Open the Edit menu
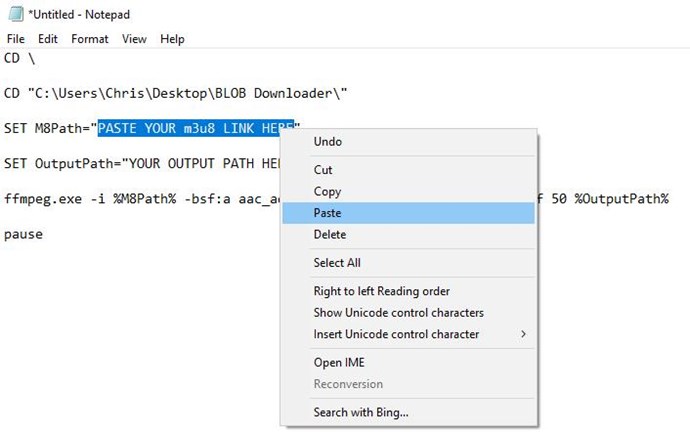Image resolution: width=690 pixels, height=434 pixels. point(47,39)
